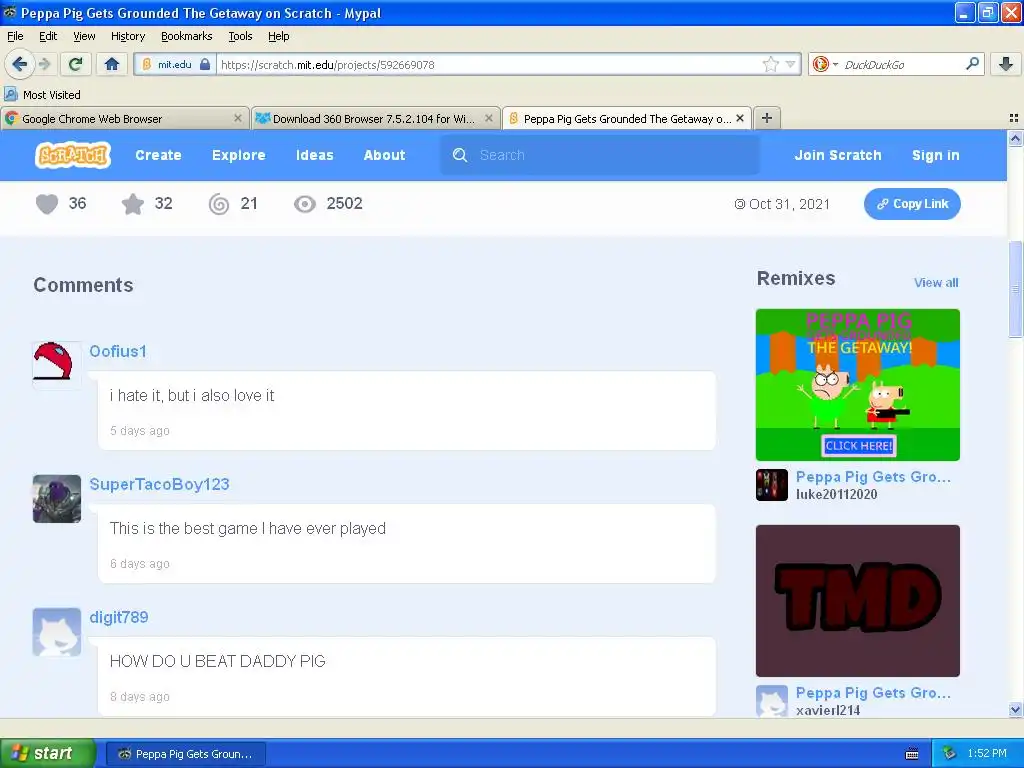Open the TMD remix thumbnail
Screen dimensions: 1024x768
pos(857,600)
